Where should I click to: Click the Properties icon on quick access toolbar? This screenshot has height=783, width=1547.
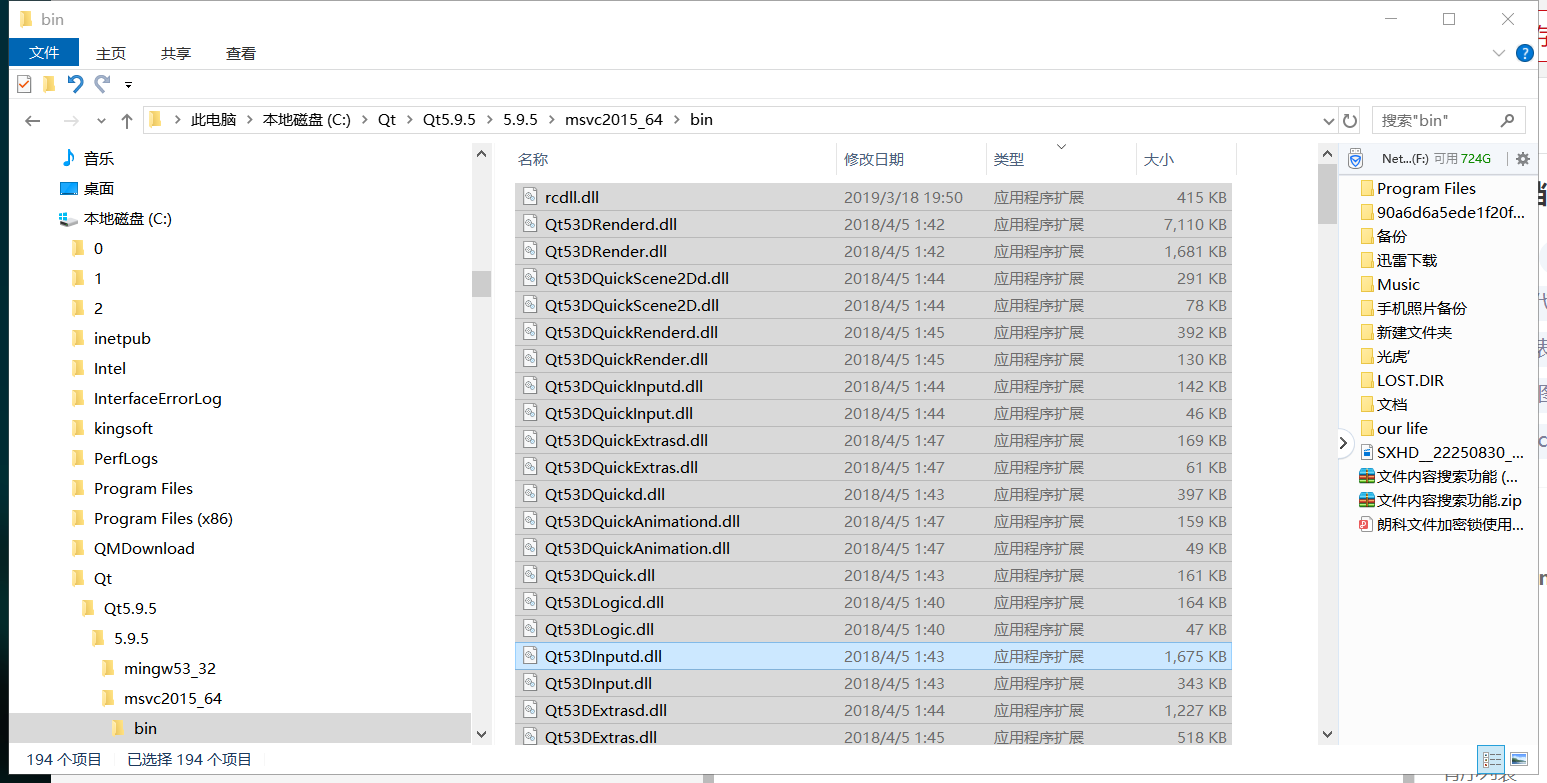[x=23, y=84]
